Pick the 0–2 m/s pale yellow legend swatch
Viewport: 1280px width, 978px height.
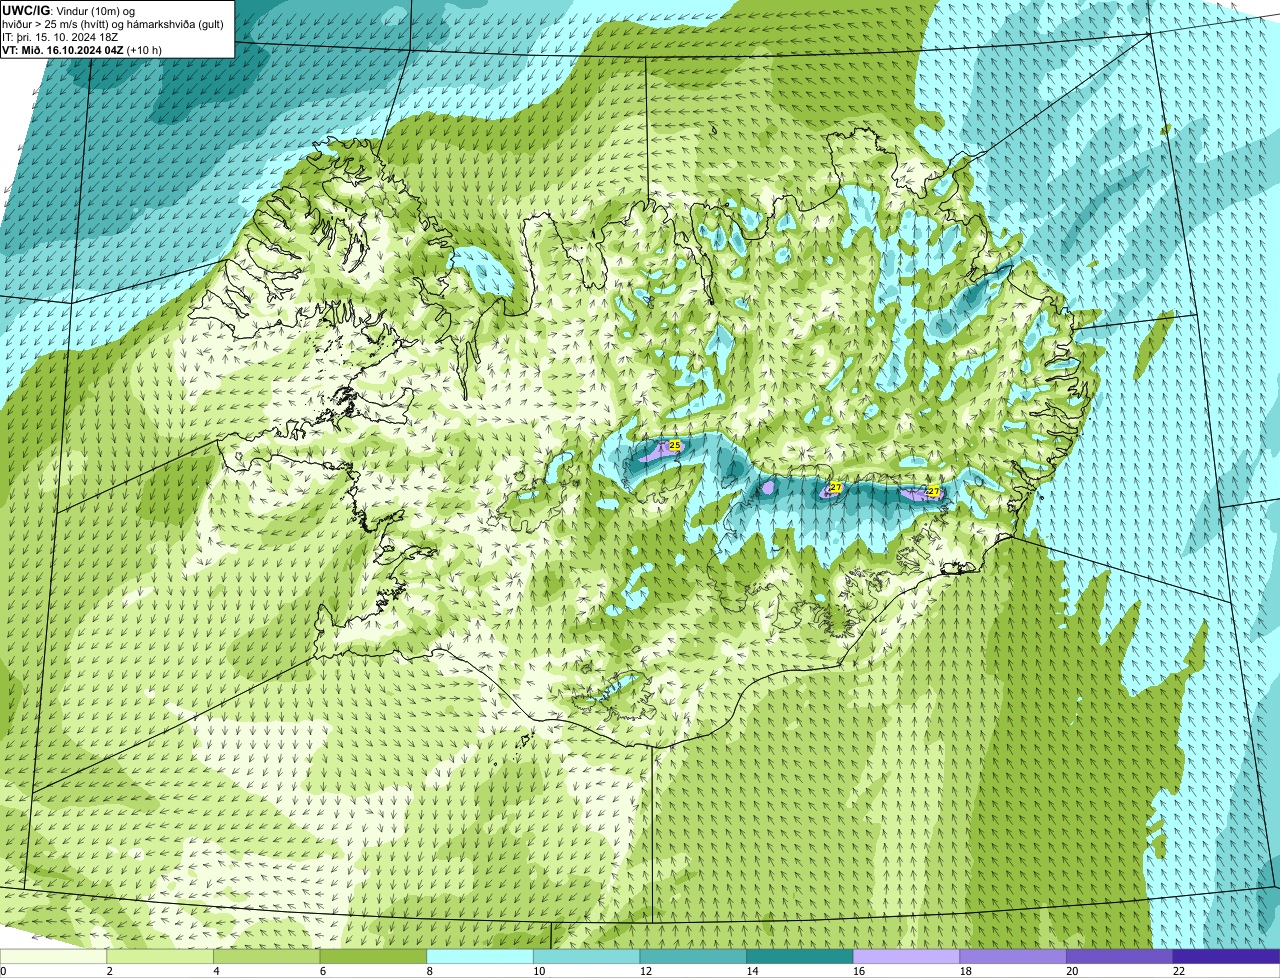coord(53,956)
